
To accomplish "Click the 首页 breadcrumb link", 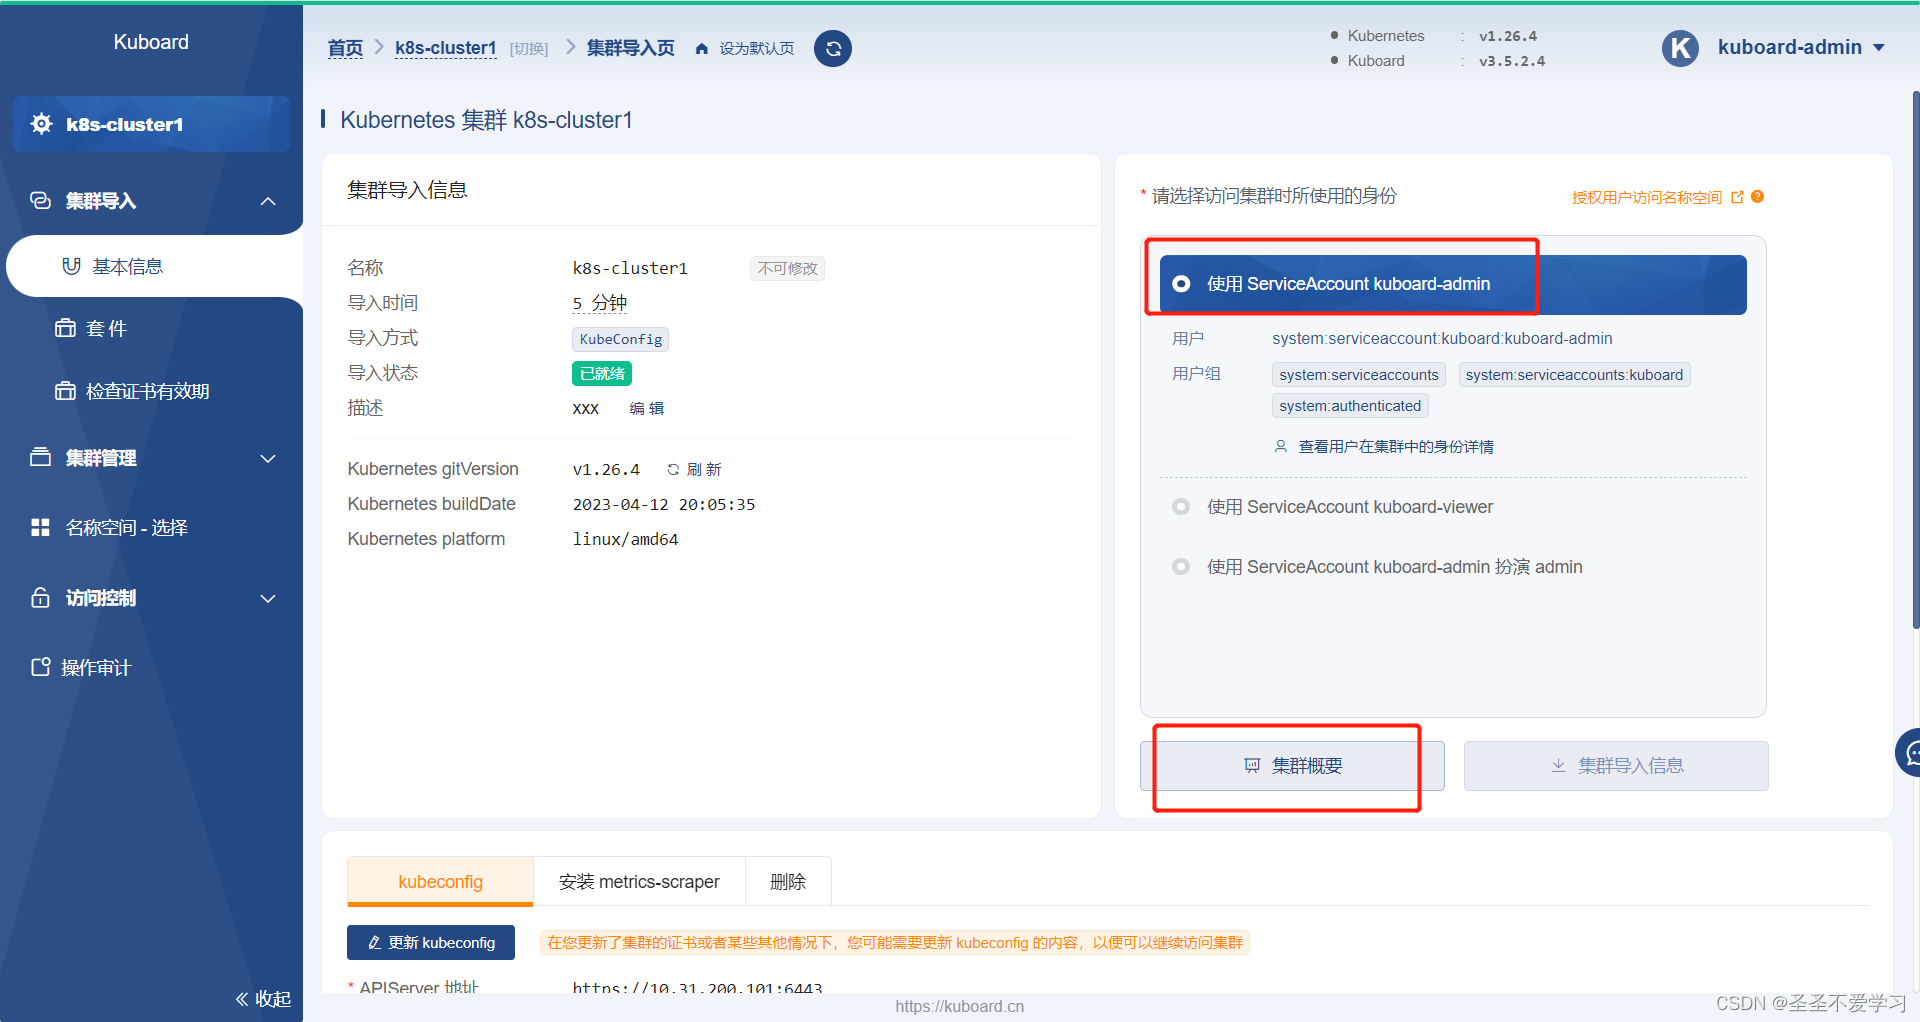I will click(345, 48).
